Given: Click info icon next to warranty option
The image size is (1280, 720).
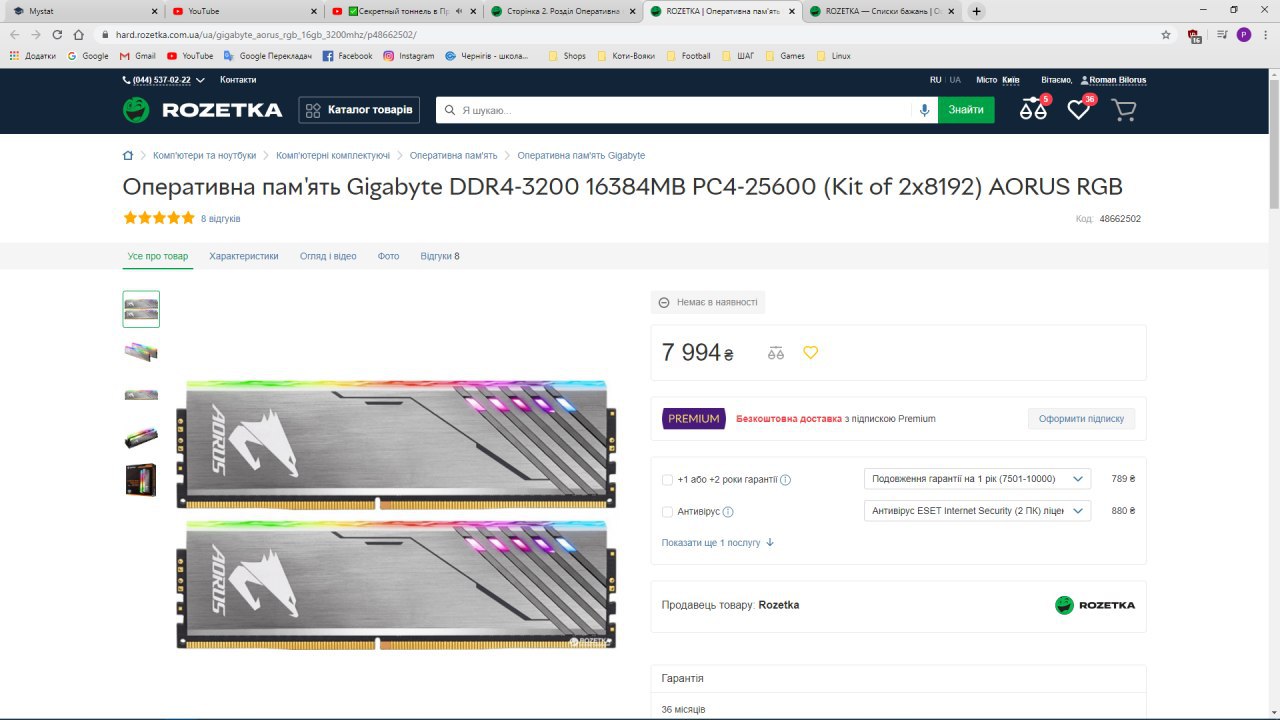Looking at the screenshot, I should pyautogui.click(x=785, y=480).
